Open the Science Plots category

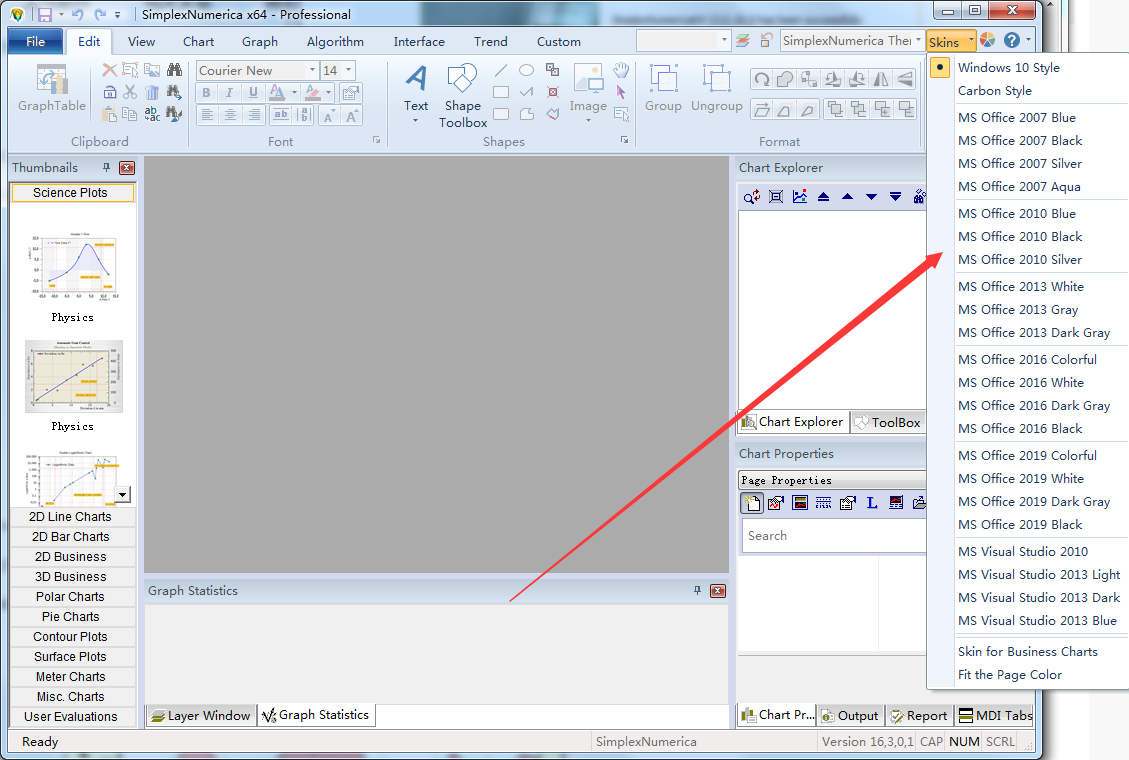point(71,193)
